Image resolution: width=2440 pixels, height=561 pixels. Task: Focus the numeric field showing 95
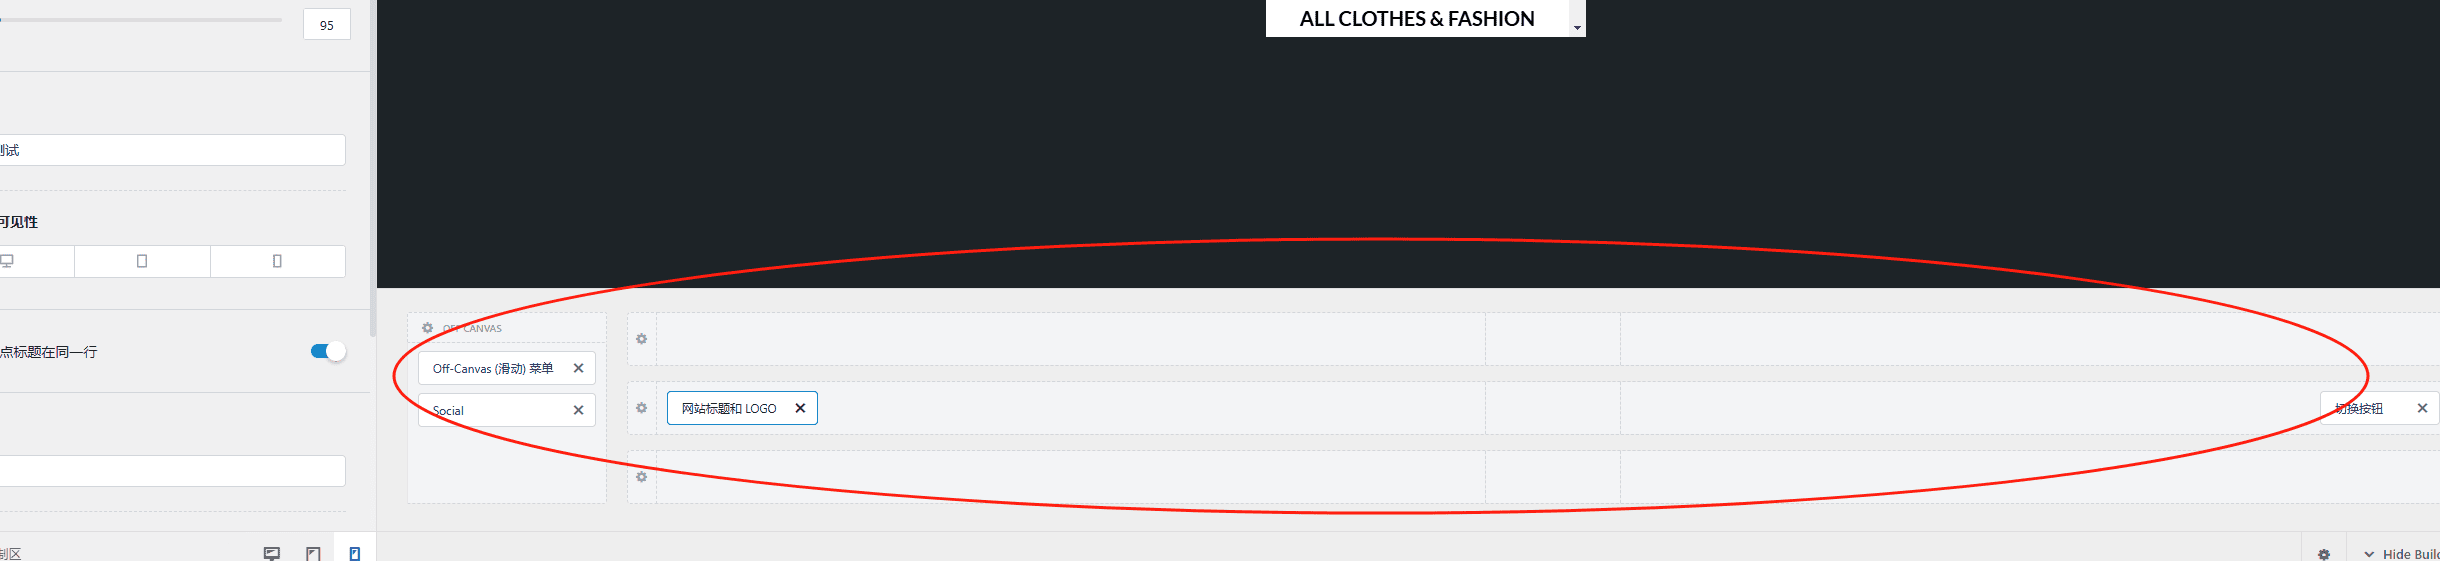tap(327, 25)
